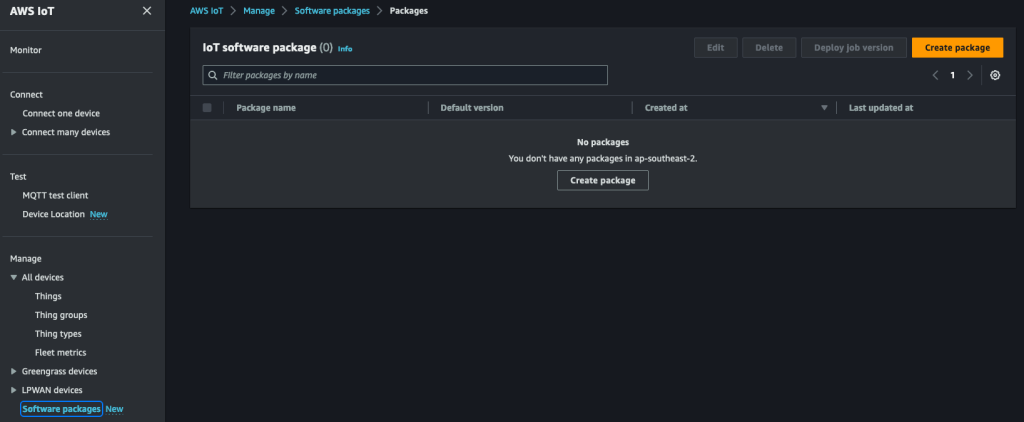The width and height of the screenshot is (1024, 422).
Task: Open MQTT test client
Action: (x=55, y=195)
